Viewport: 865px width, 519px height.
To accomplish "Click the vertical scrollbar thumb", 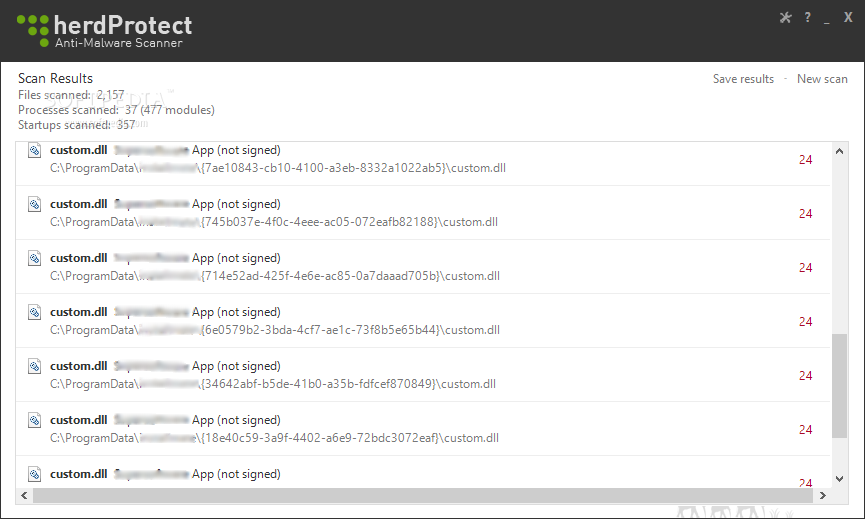I will point(839,386).
